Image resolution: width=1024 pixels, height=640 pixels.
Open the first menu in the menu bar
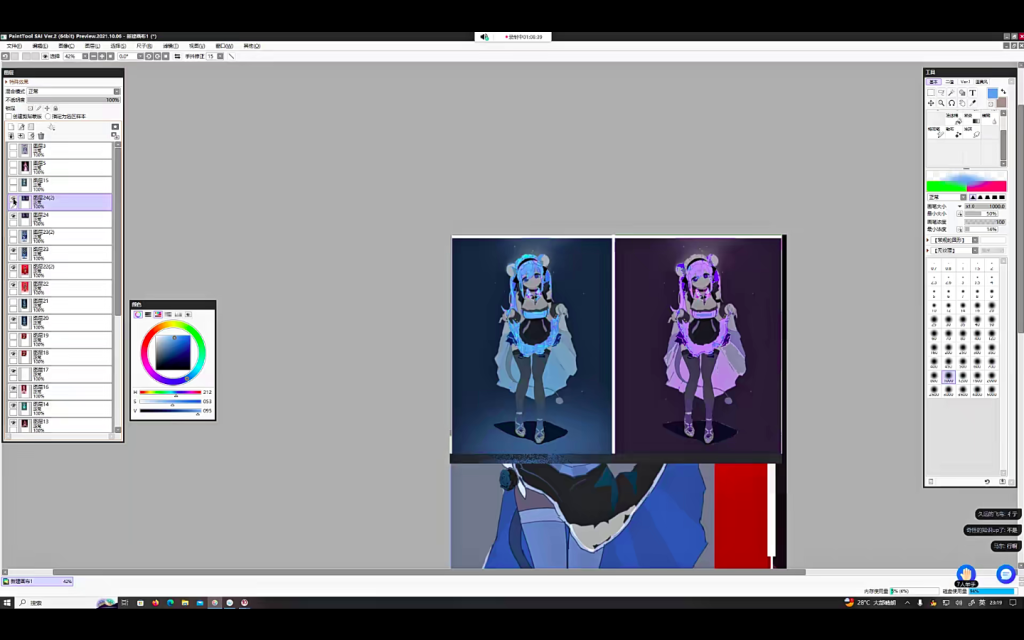[14, 46]
